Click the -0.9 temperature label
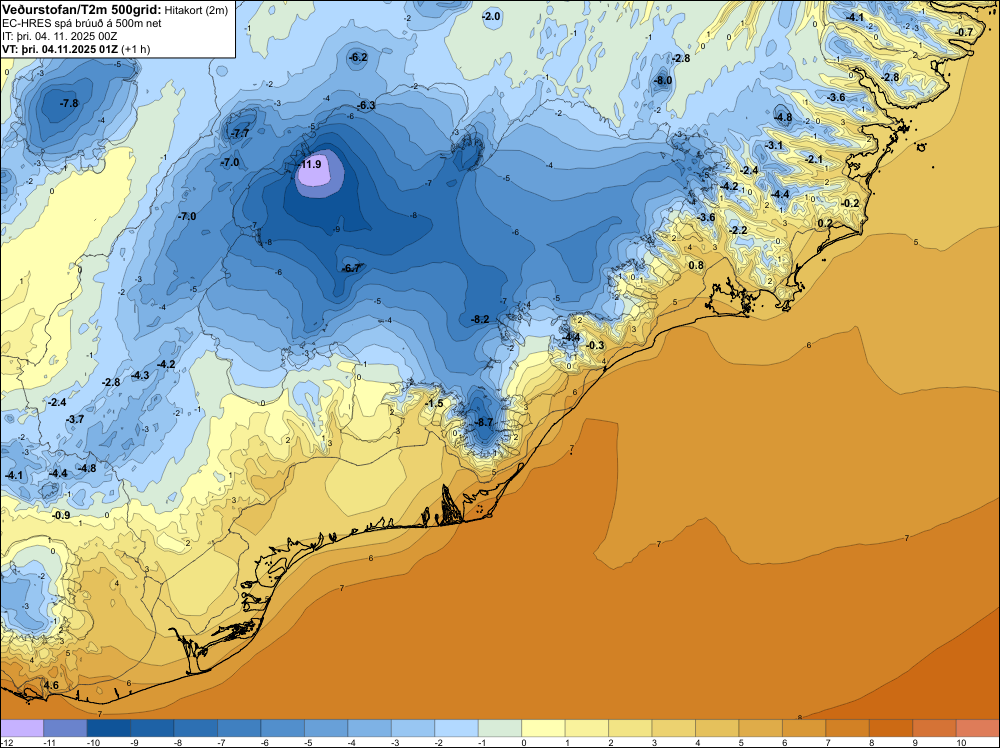 61,515
